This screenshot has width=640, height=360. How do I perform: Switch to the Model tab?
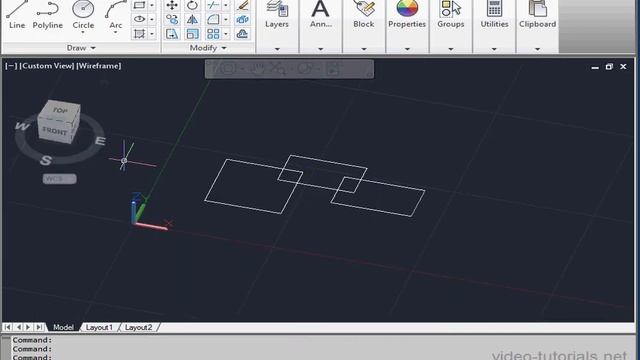point(63,327)
